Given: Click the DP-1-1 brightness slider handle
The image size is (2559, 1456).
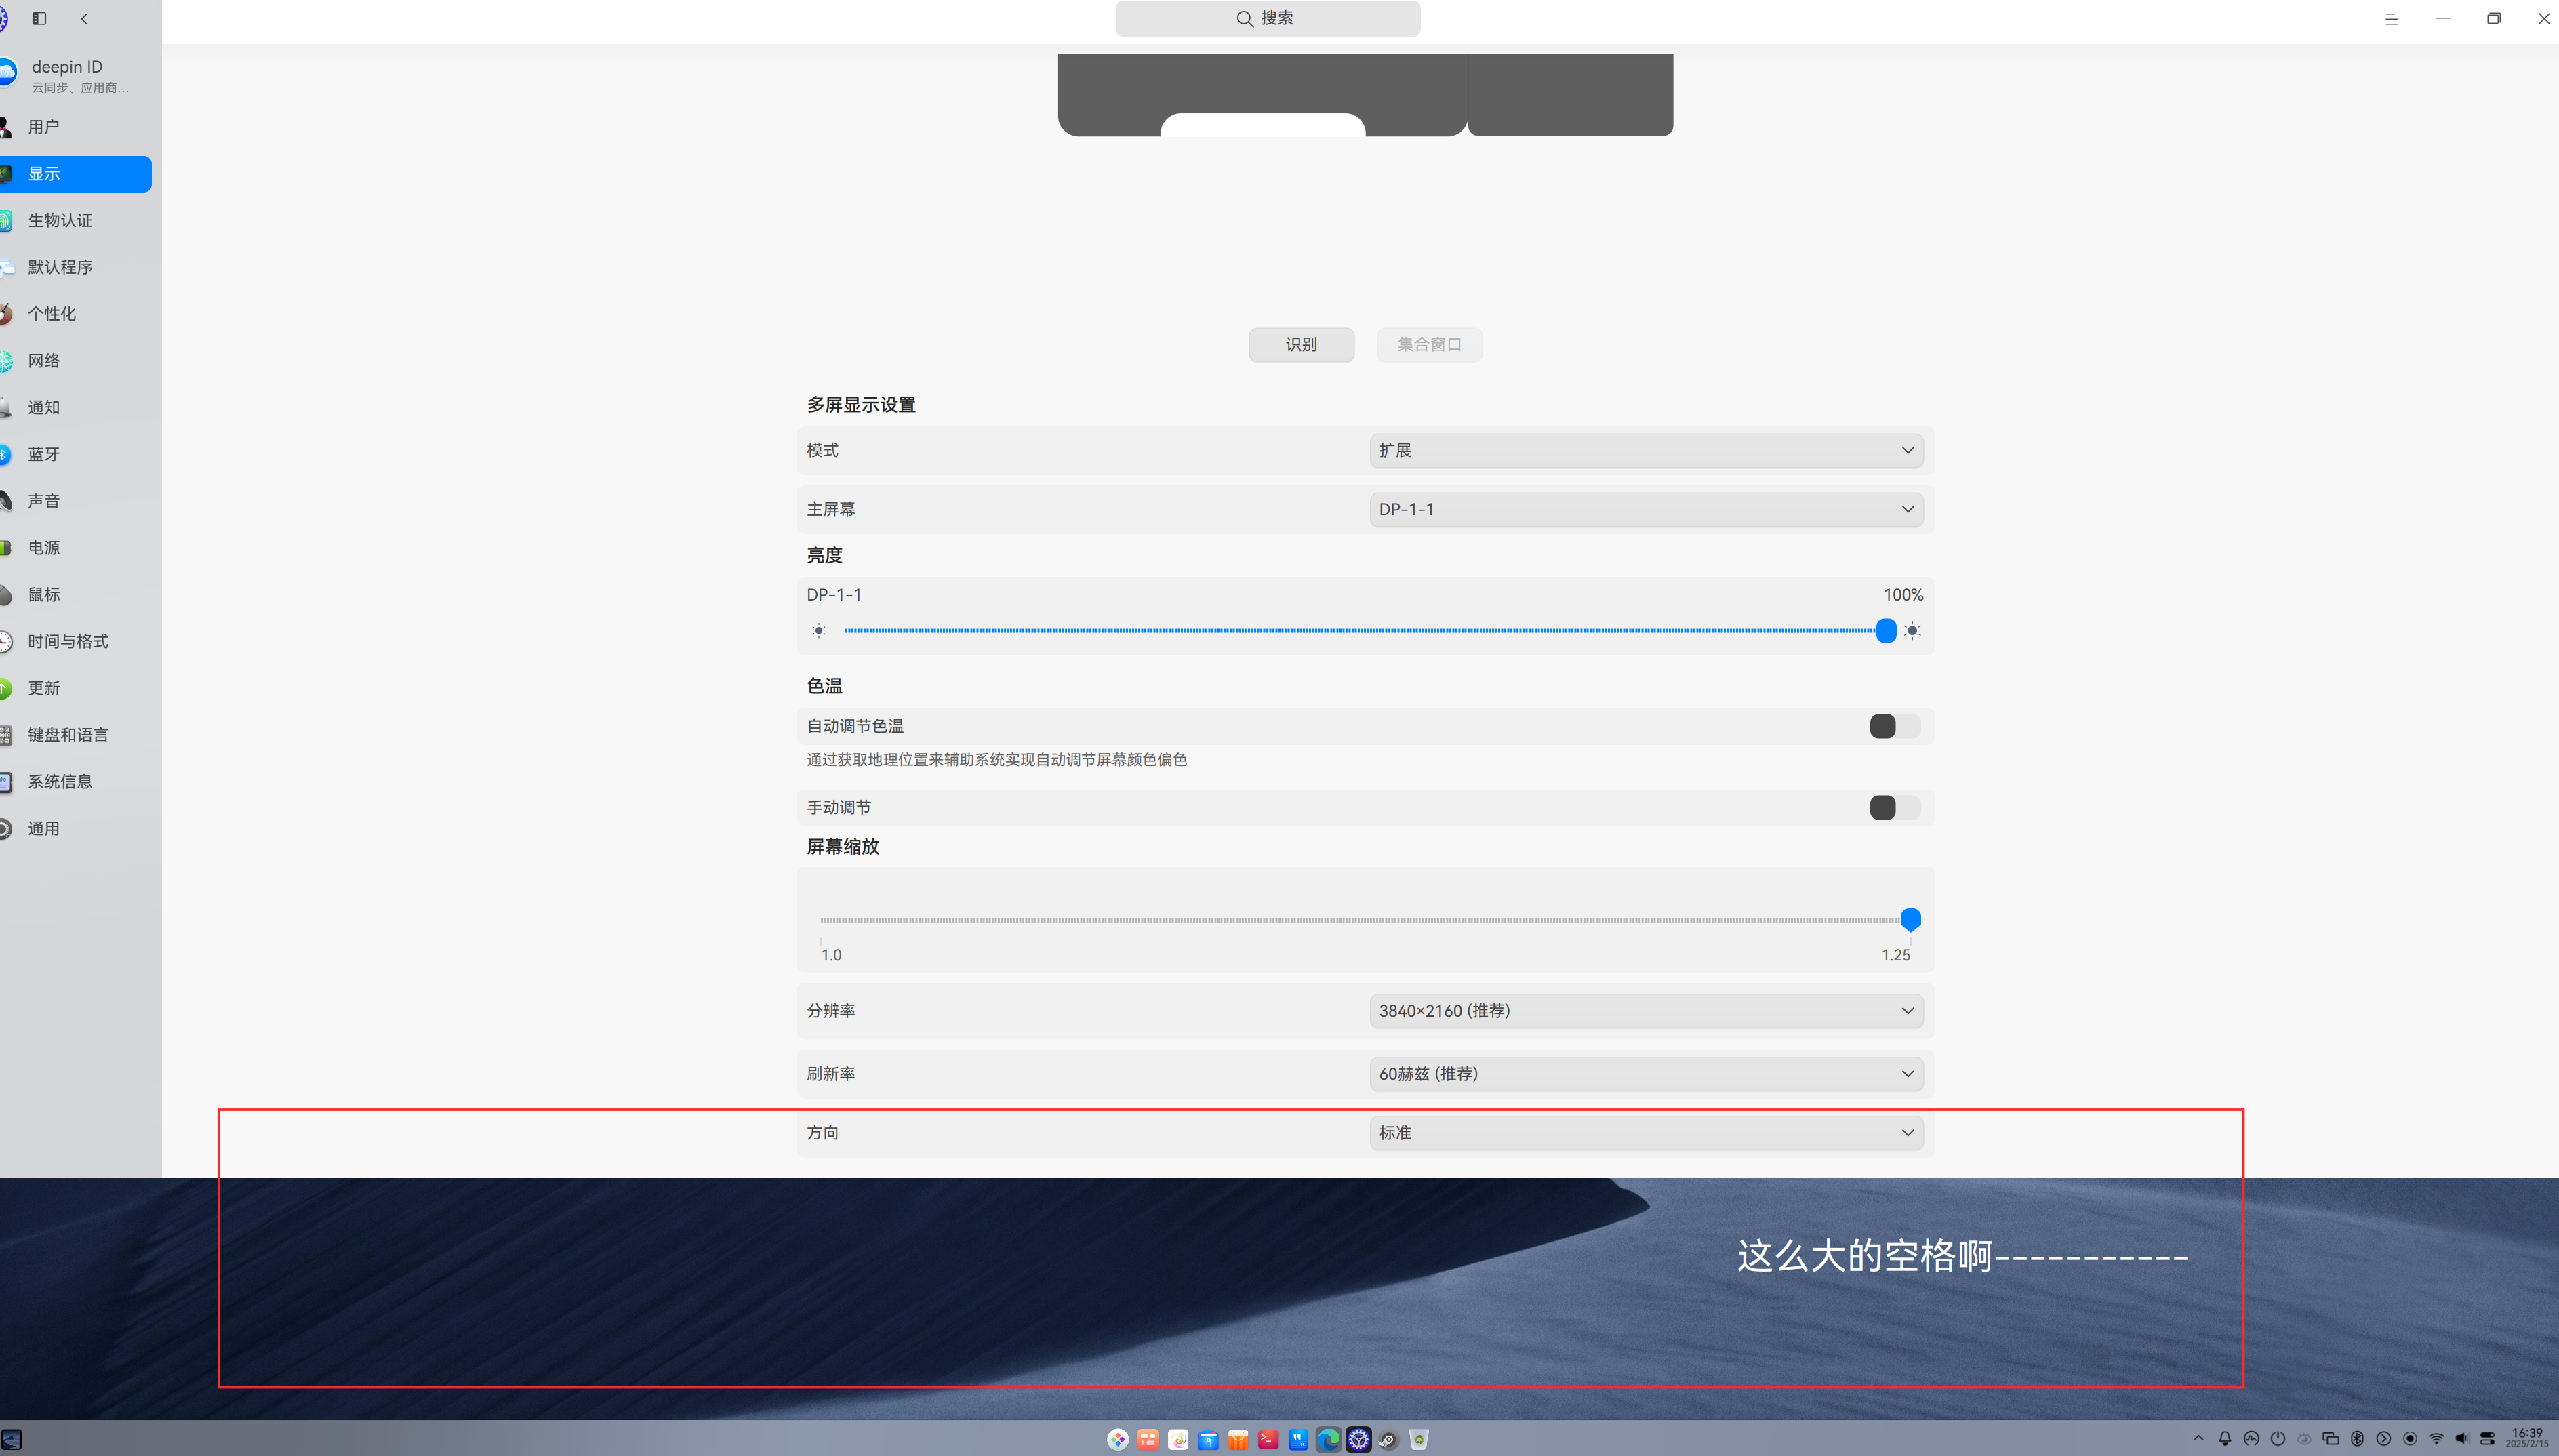Looking at the screenshot, I should point(1886,631).
